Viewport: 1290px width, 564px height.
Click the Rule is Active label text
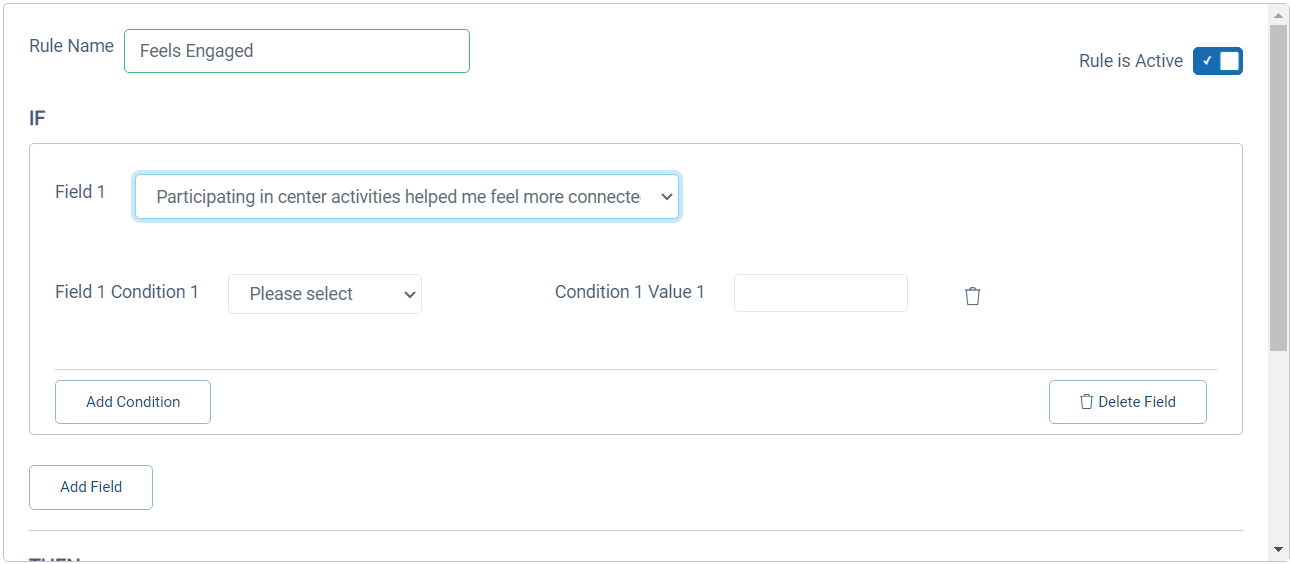(x=1131, y=61)
